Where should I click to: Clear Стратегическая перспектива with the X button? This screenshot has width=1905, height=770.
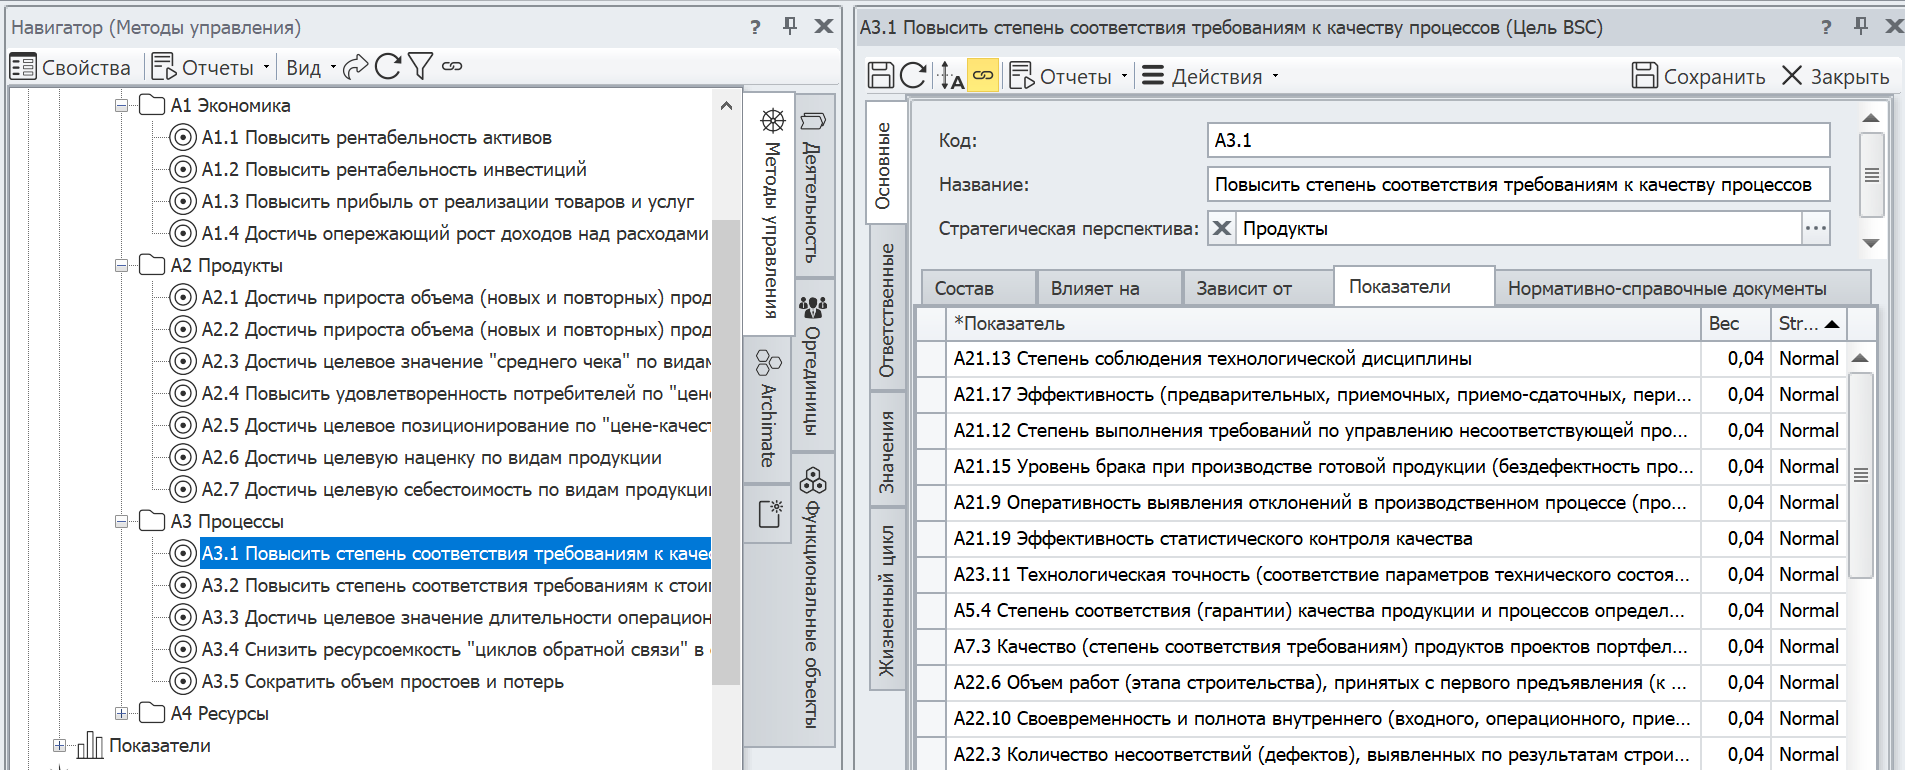point(1221,229)
